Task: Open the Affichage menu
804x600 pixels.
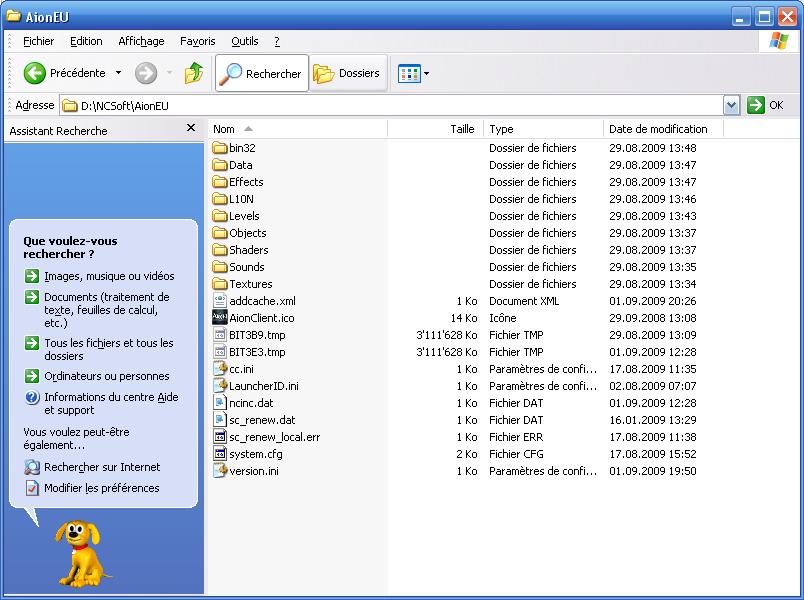Action: point(141,41)
